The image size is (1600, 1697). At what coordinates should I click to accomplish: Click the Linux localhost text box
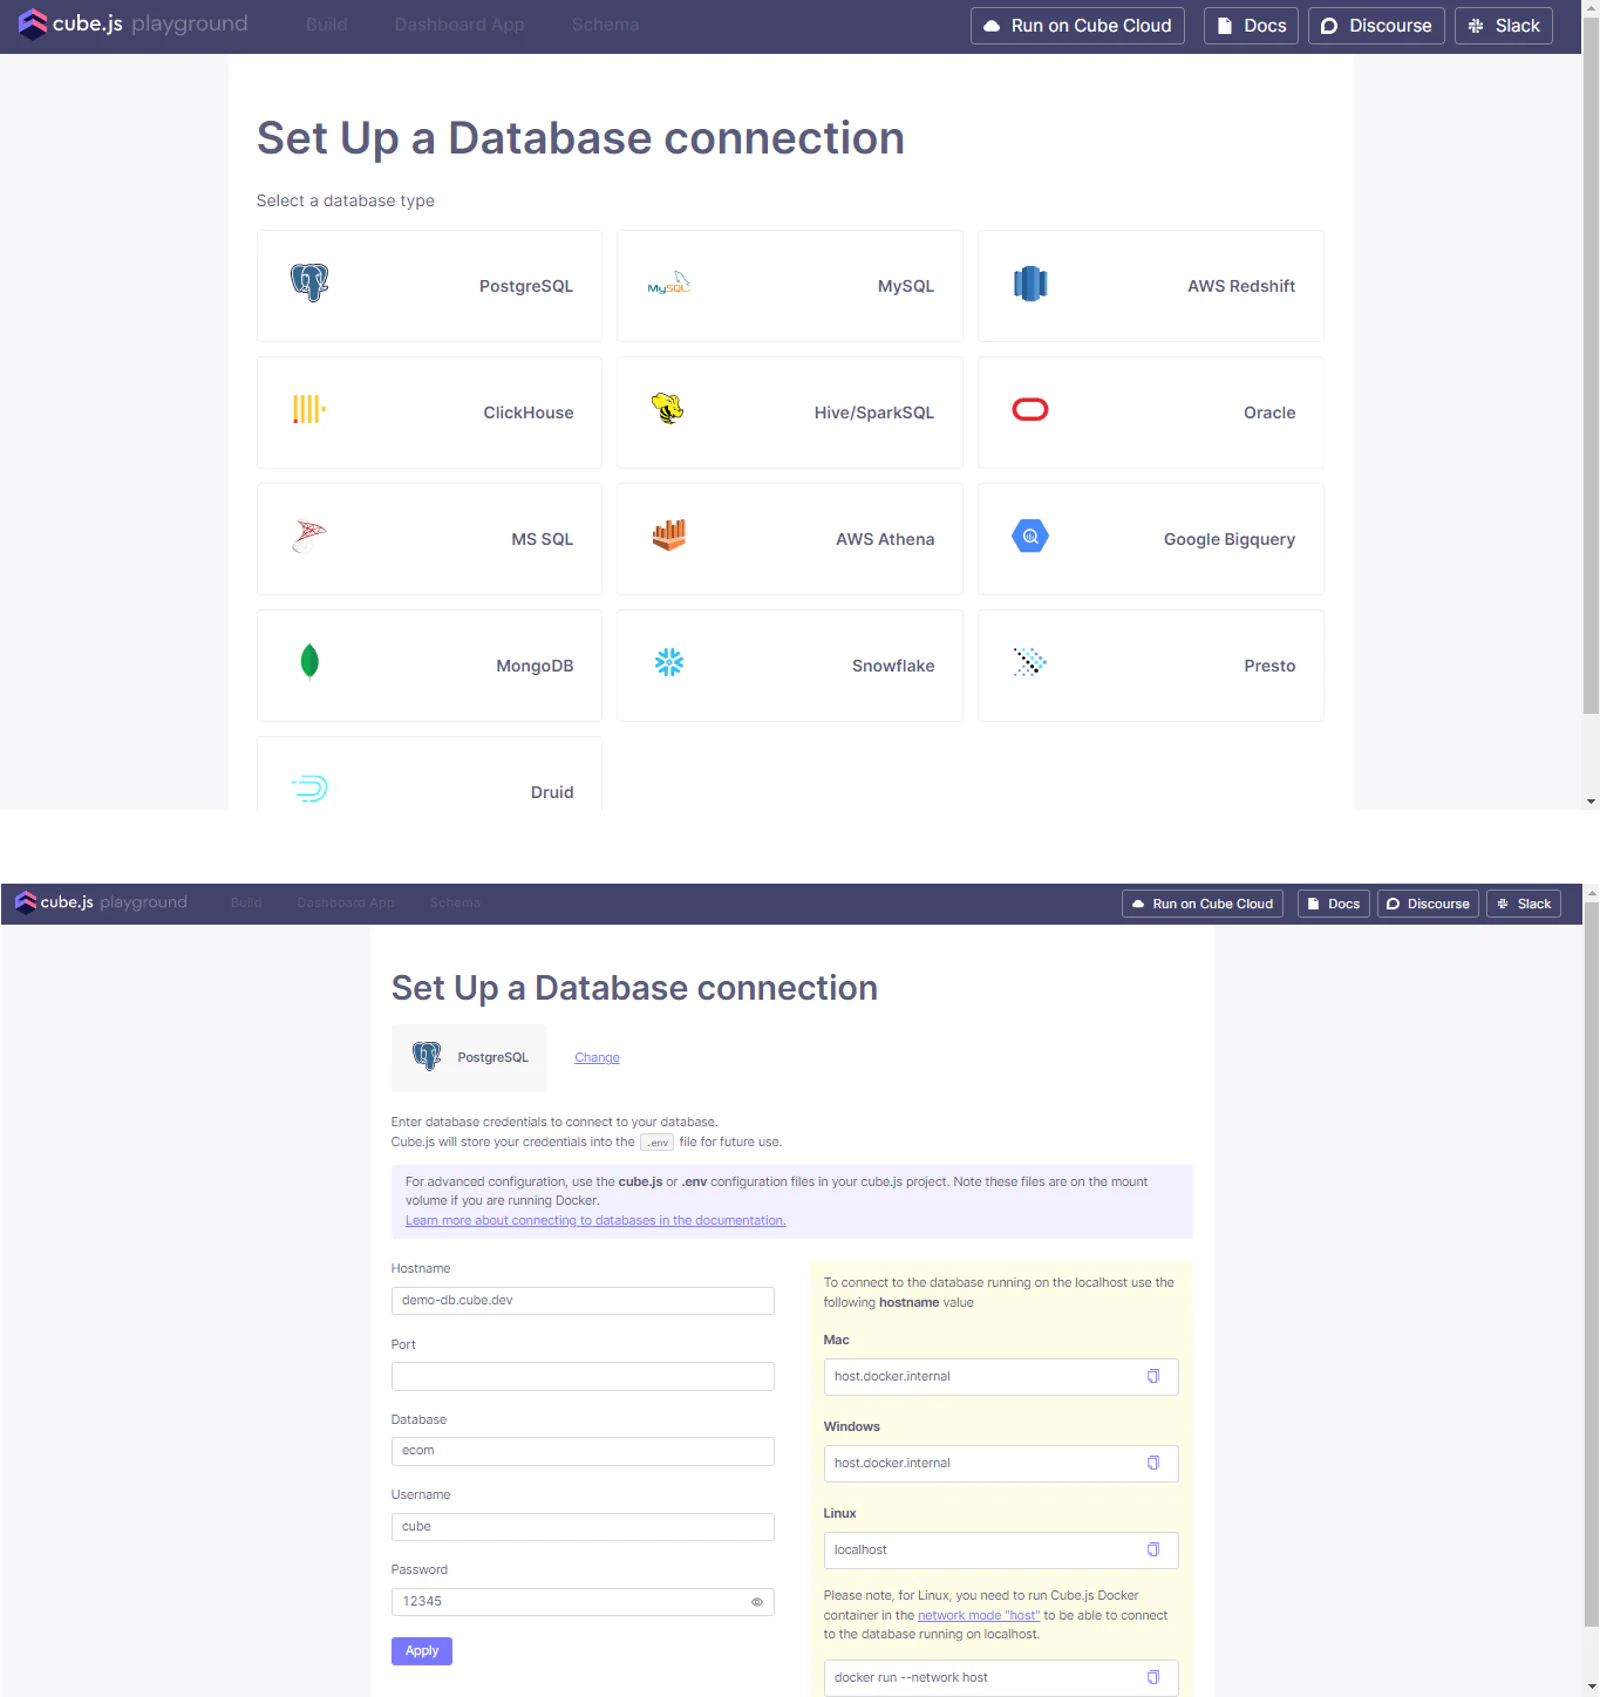pyautogui.click(x=1001, y=1551)
